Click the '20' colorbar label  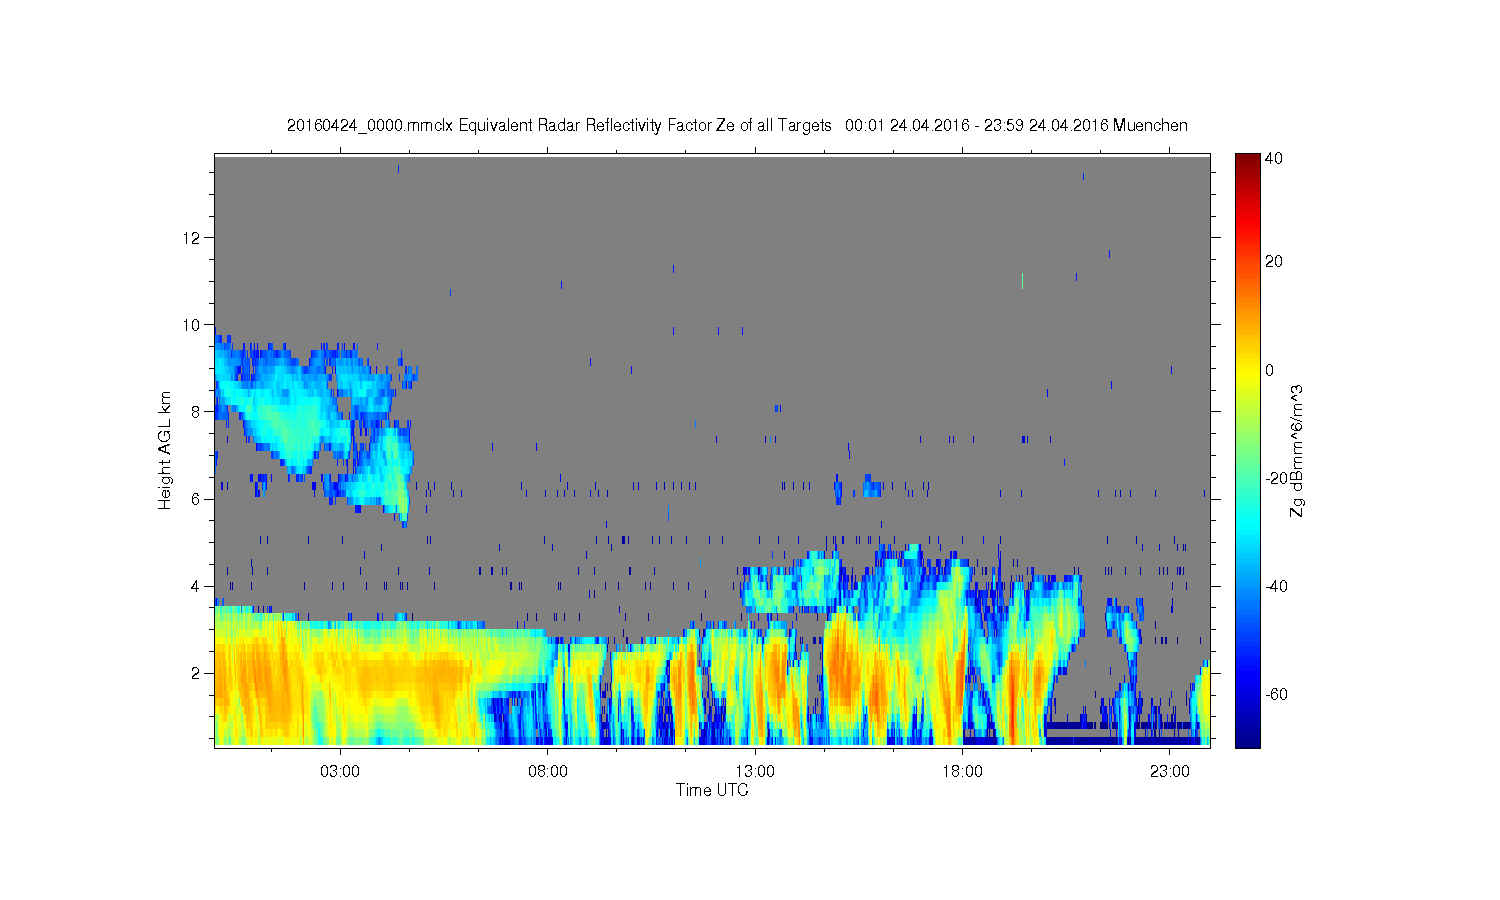pyautogui.click(x=1274, y=262)
